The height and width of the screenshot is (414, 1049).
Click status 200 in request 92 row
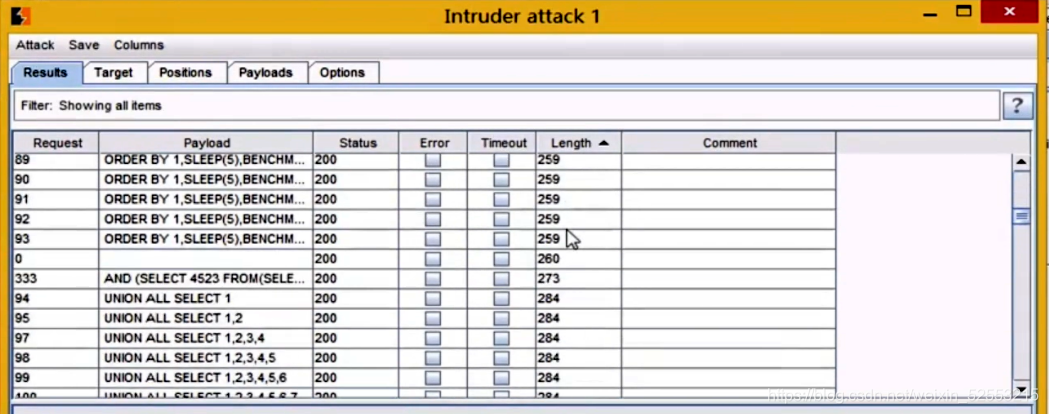pos(326,219)
